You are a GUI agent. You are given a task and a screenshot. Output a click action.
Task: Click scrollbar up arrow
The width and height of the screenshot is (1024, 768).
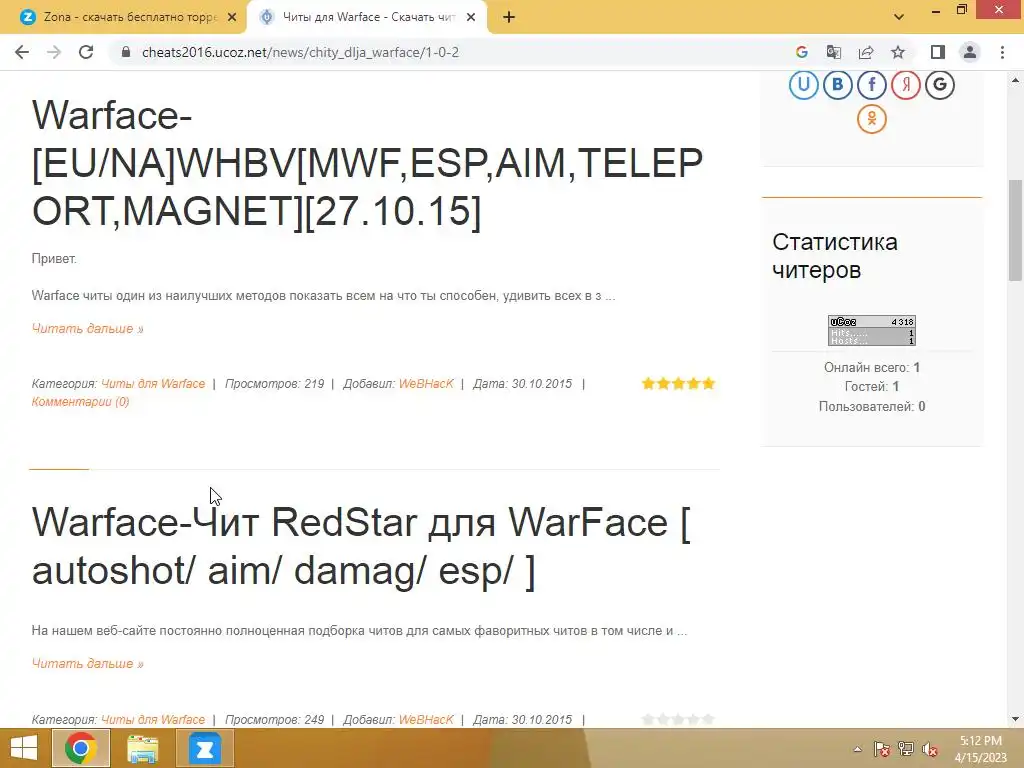(x=1016, y=80)
